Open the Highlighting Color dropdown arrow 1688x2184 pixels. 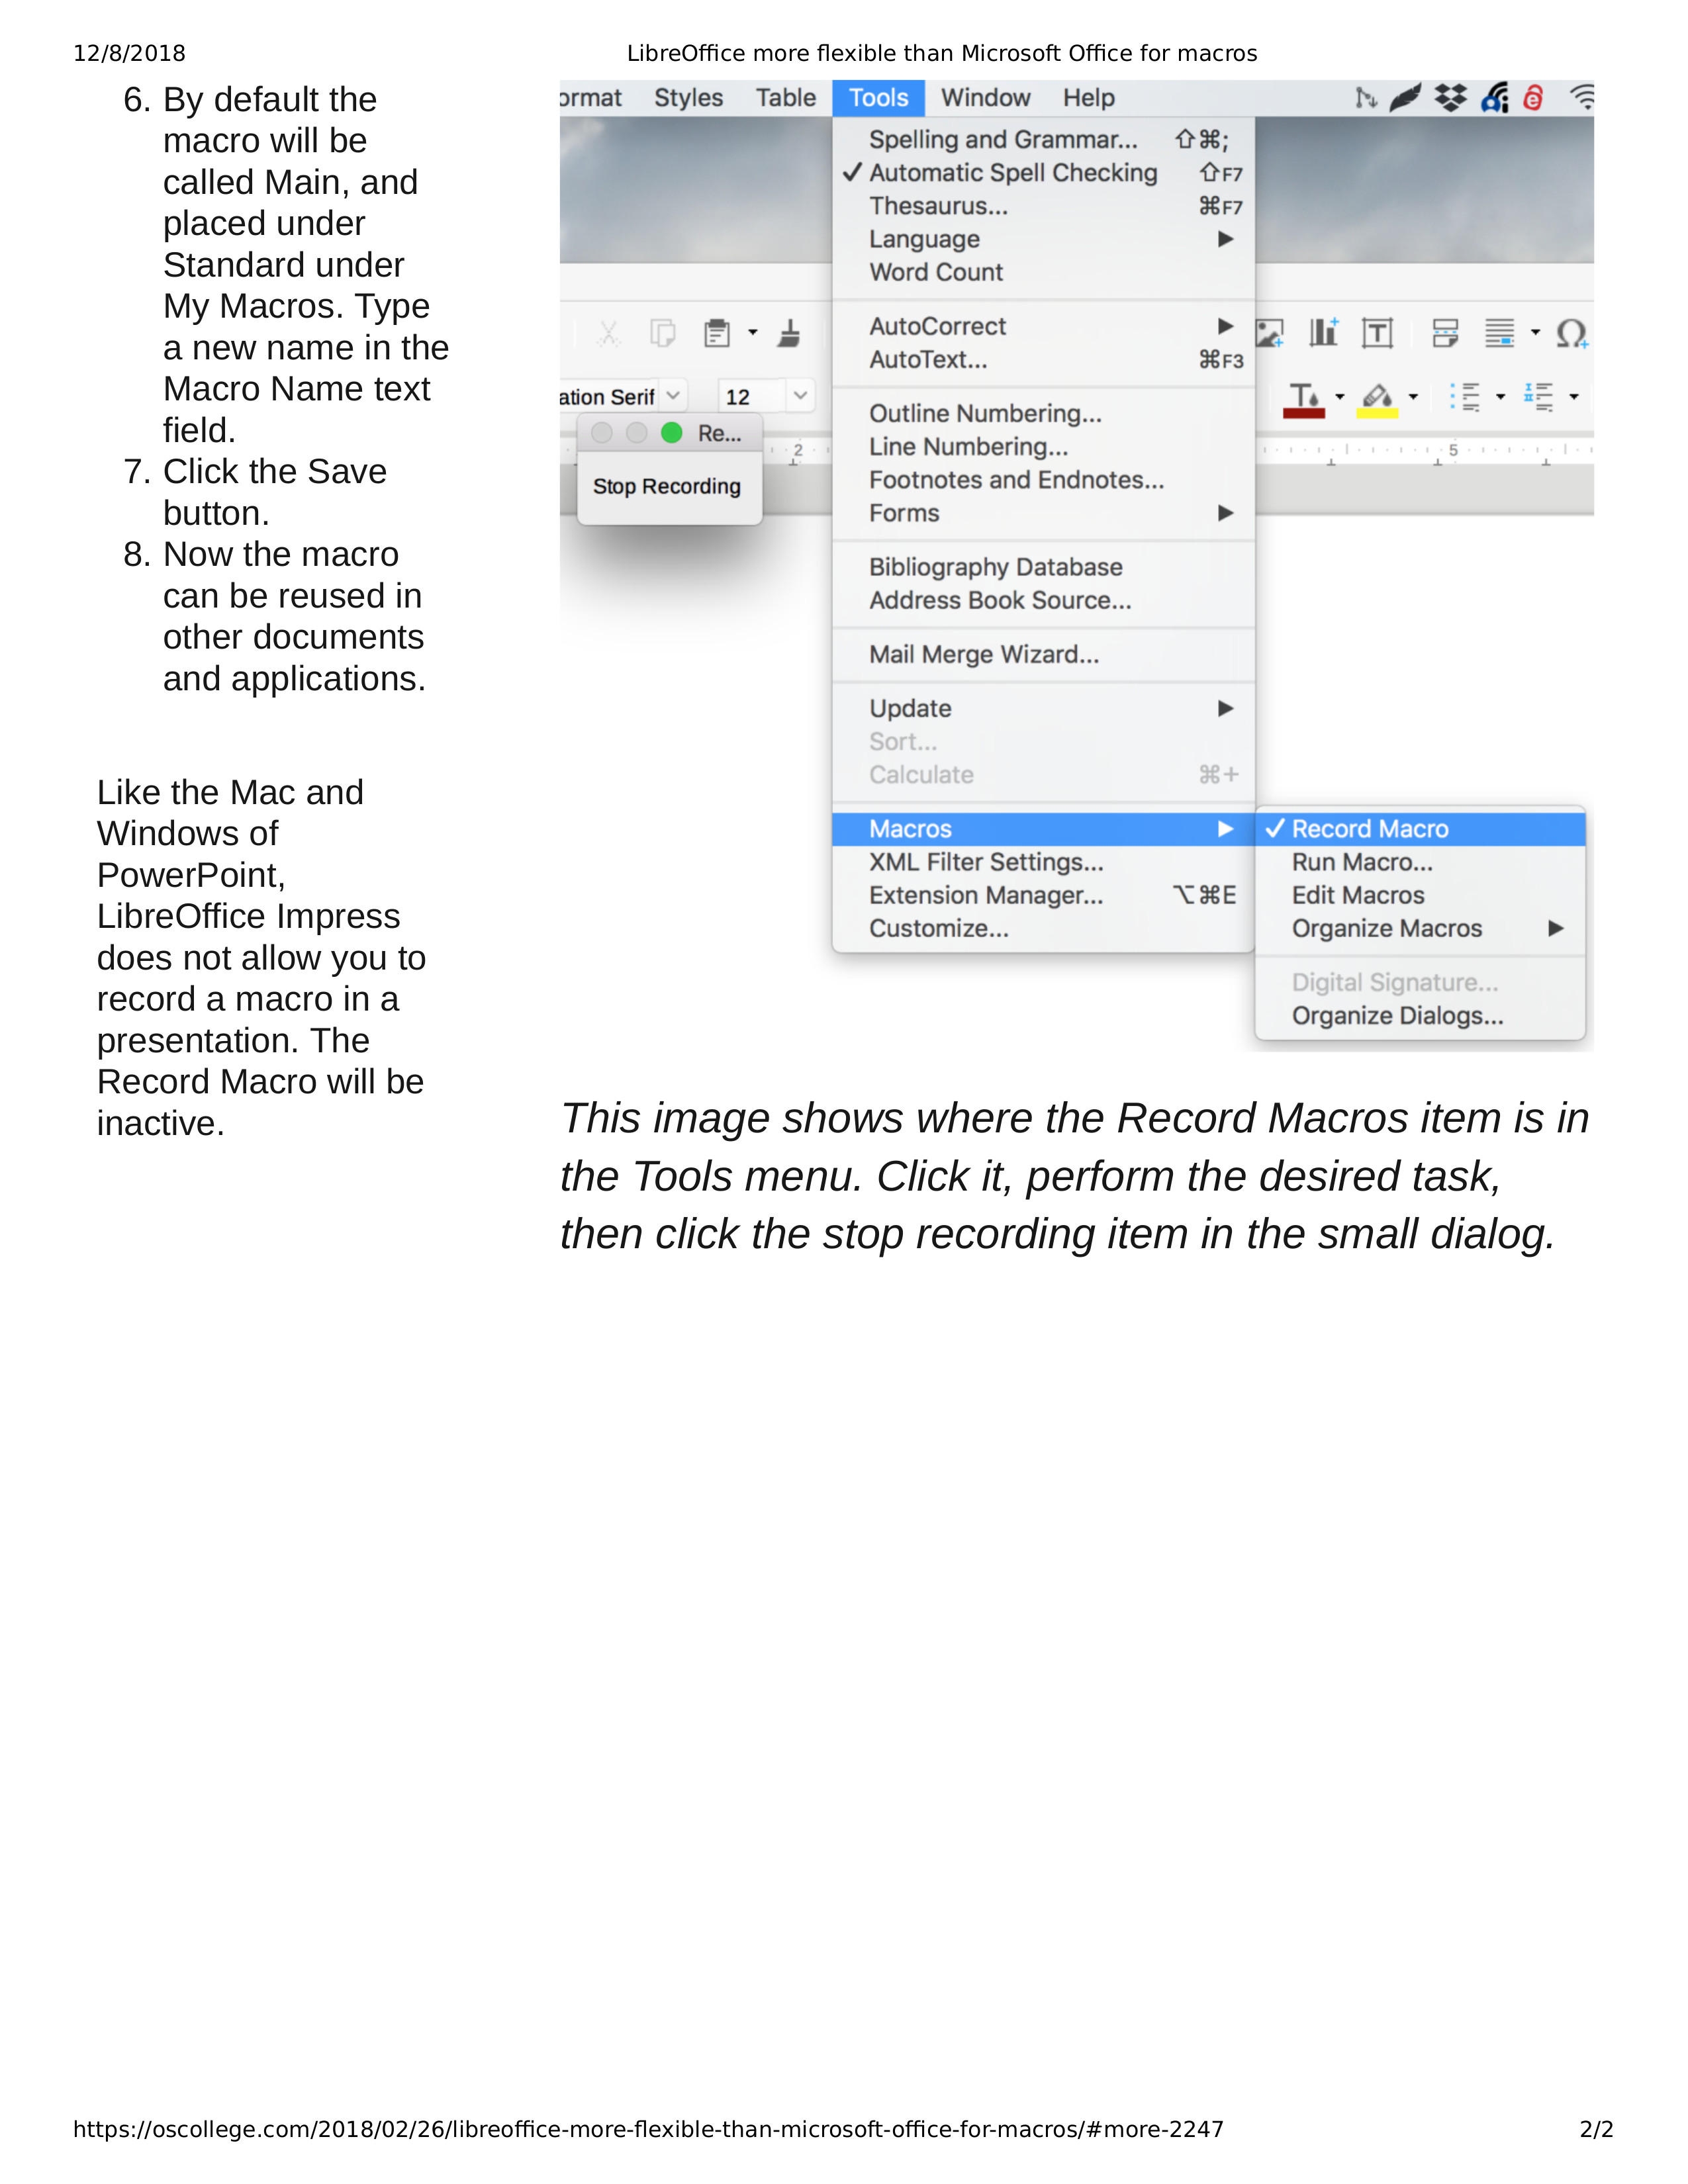click(1413, 397)
